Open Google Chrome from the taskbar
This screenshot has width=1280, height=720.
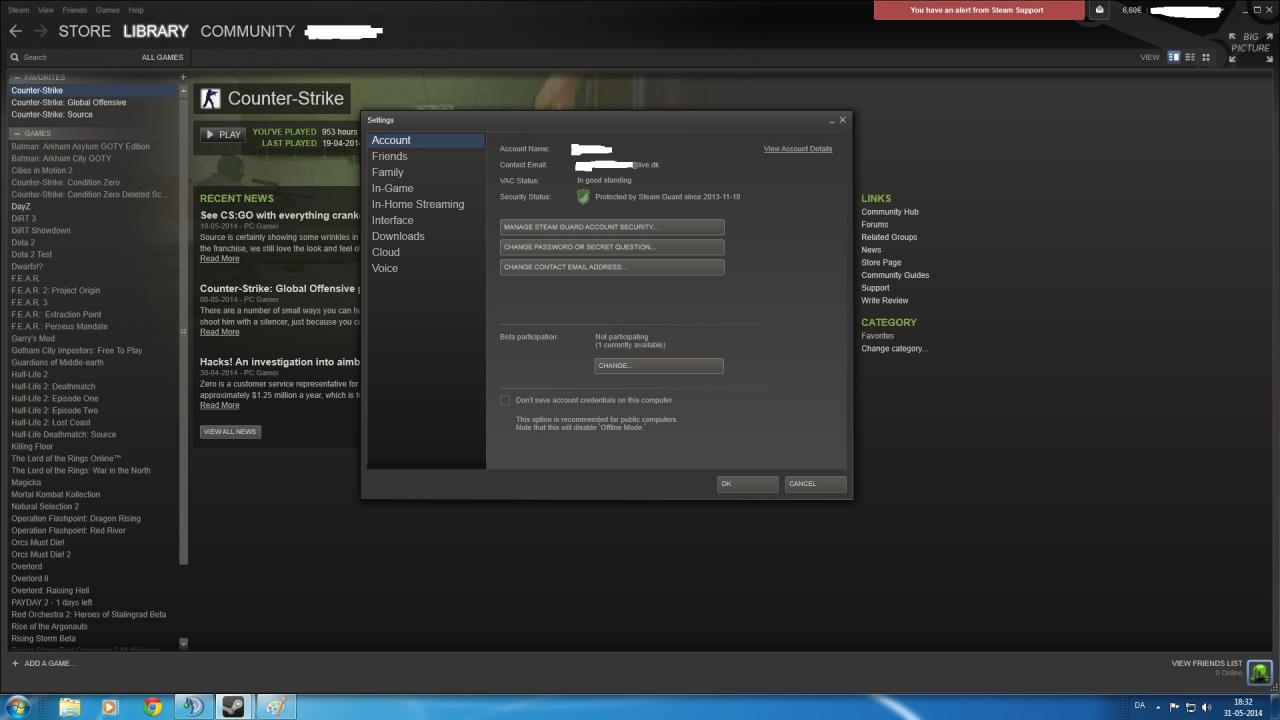152,707
